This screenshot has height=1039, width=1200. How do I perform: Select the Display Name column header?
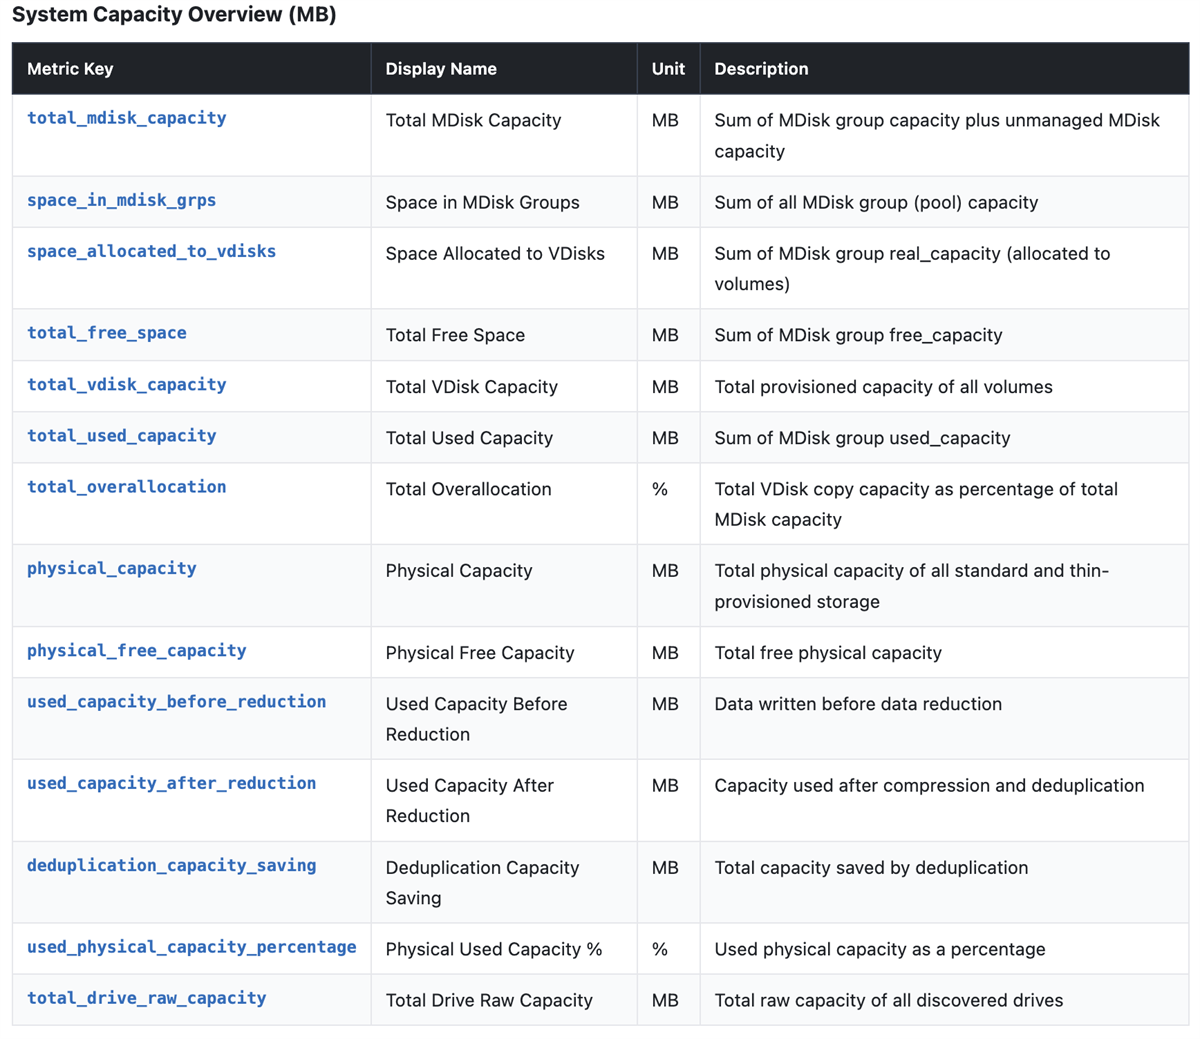[441, 69]
